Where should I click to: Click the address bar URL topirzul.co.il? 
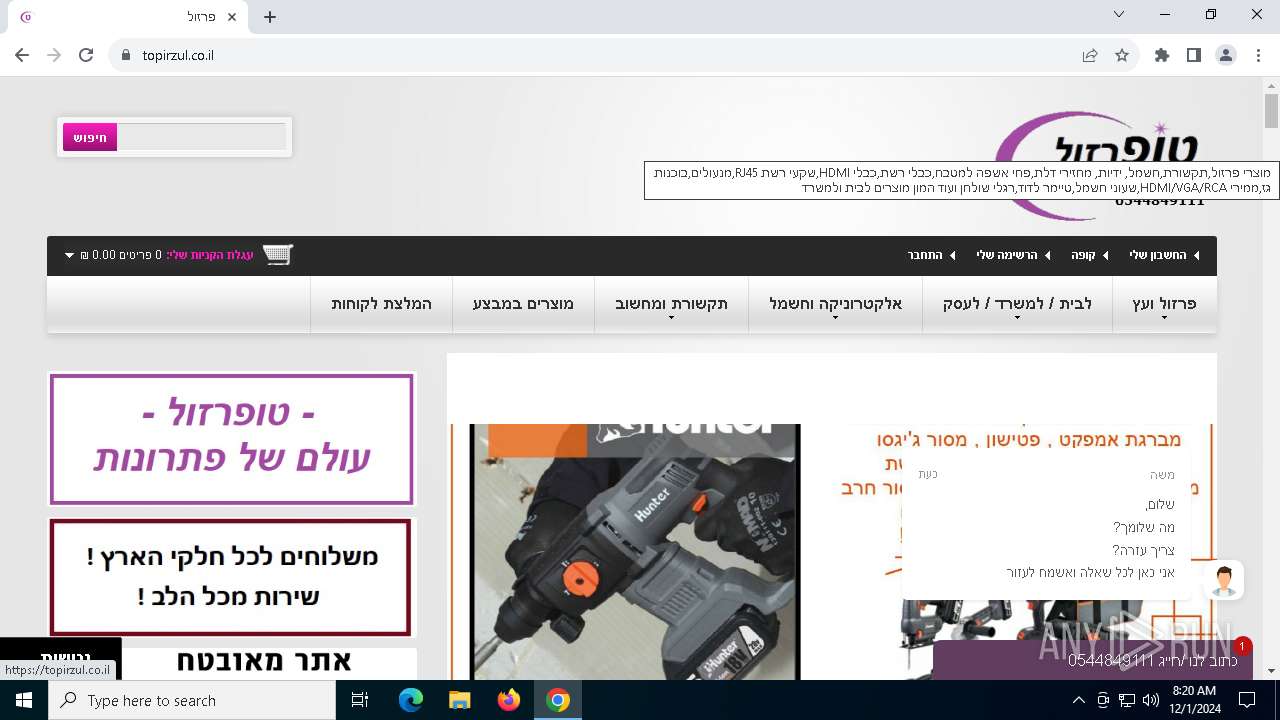[x=178, y=55]
